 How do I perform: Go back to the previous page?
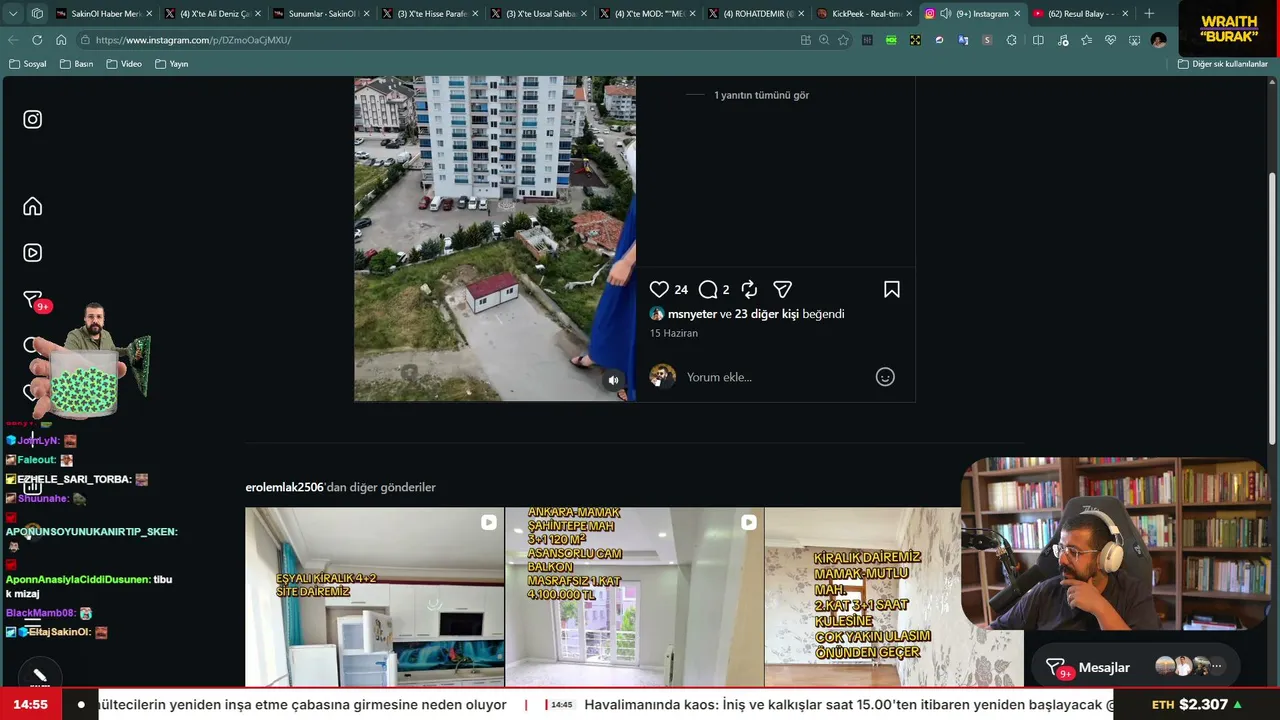click(x=13, y=40)
